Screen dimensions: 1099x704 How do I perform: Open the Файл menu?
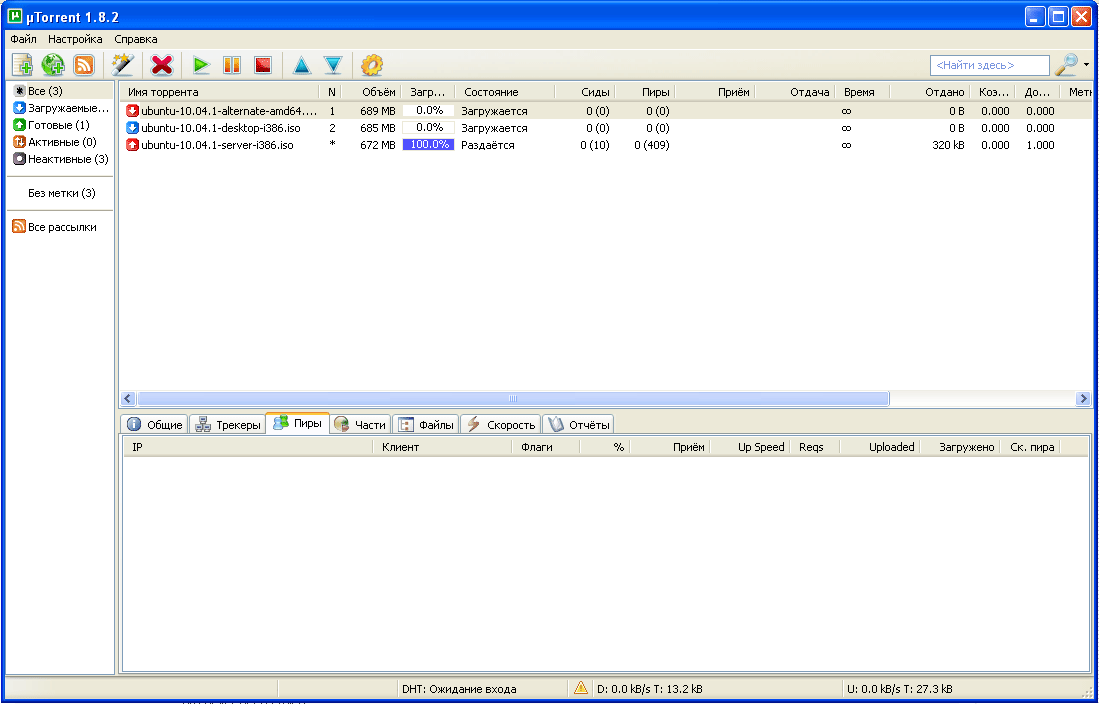(x=24, y=39)
